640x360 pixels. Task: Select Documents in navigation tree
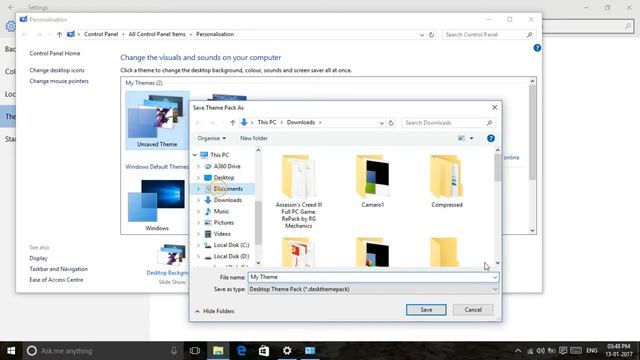pyautogui.click(x=228, y=189)
